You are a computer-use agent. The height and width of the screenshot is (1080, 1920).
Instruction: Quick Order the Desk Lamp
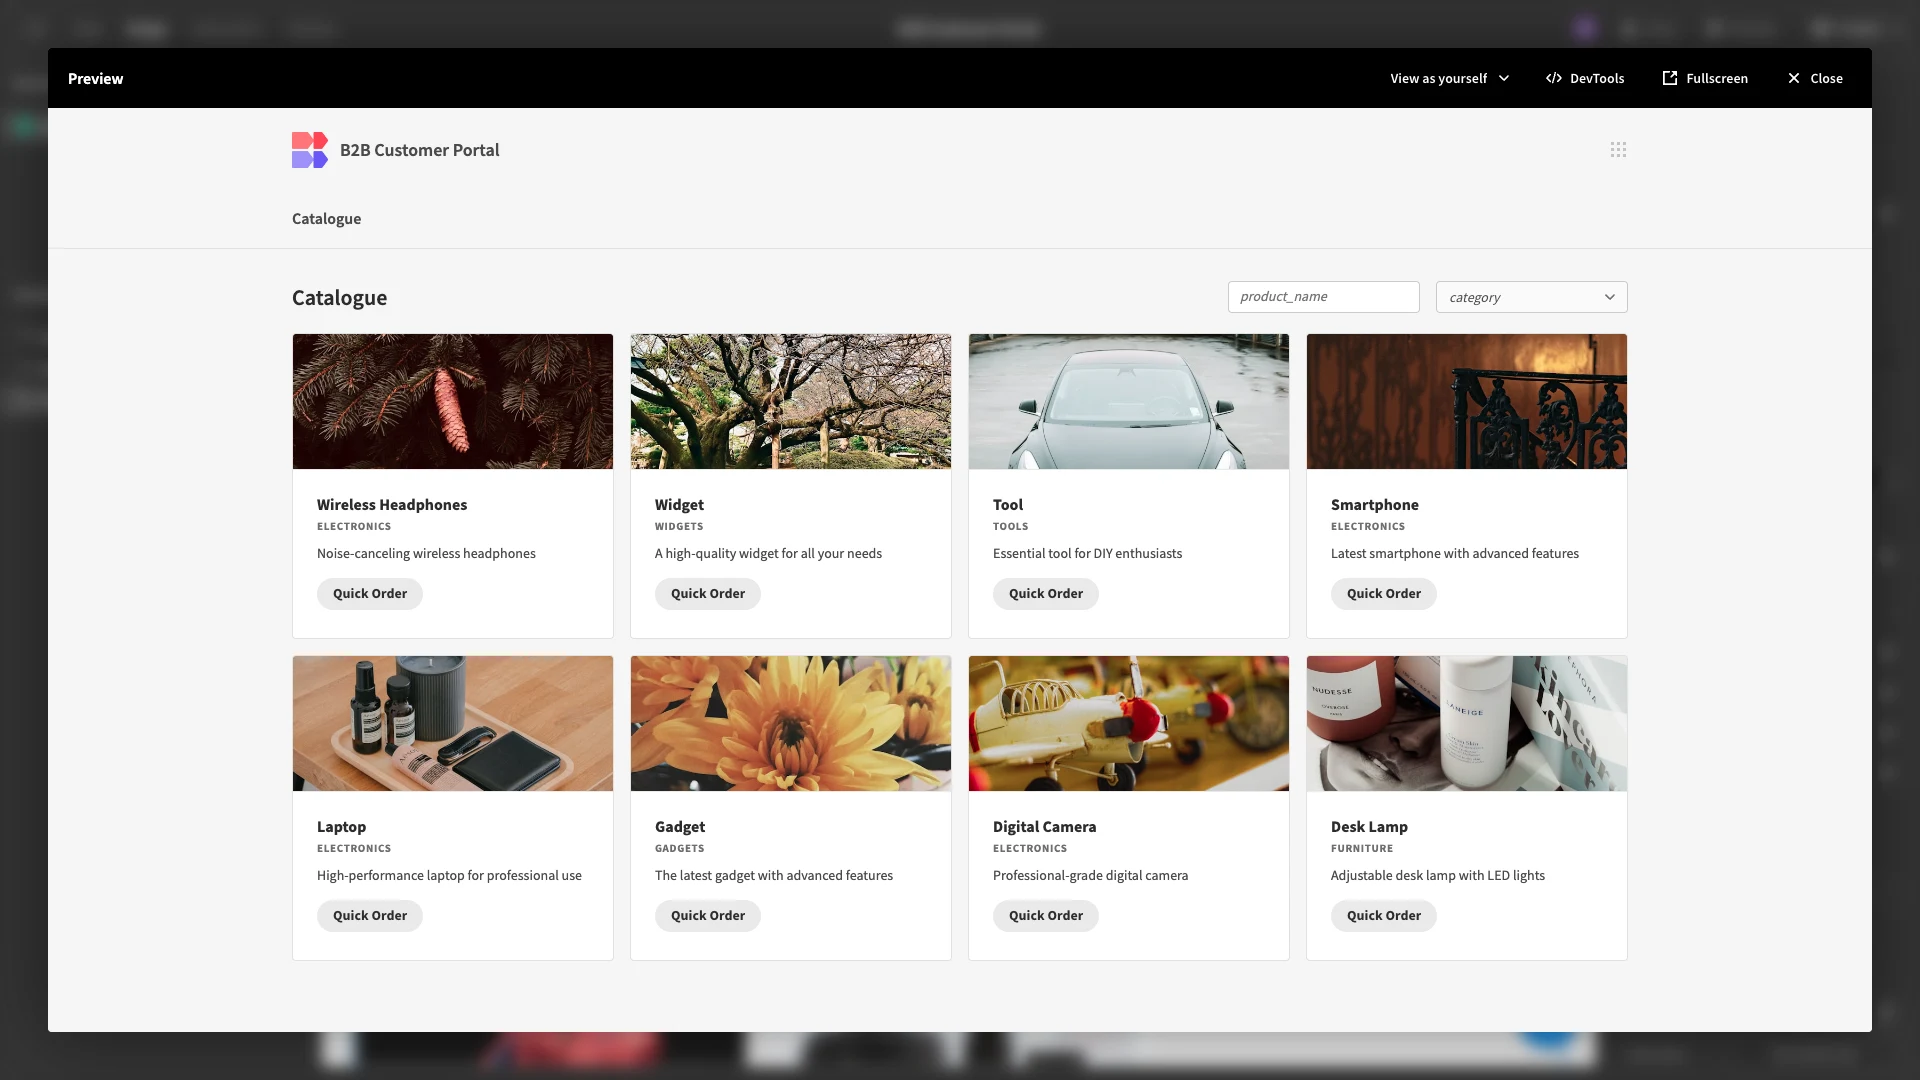(1384, 916)
